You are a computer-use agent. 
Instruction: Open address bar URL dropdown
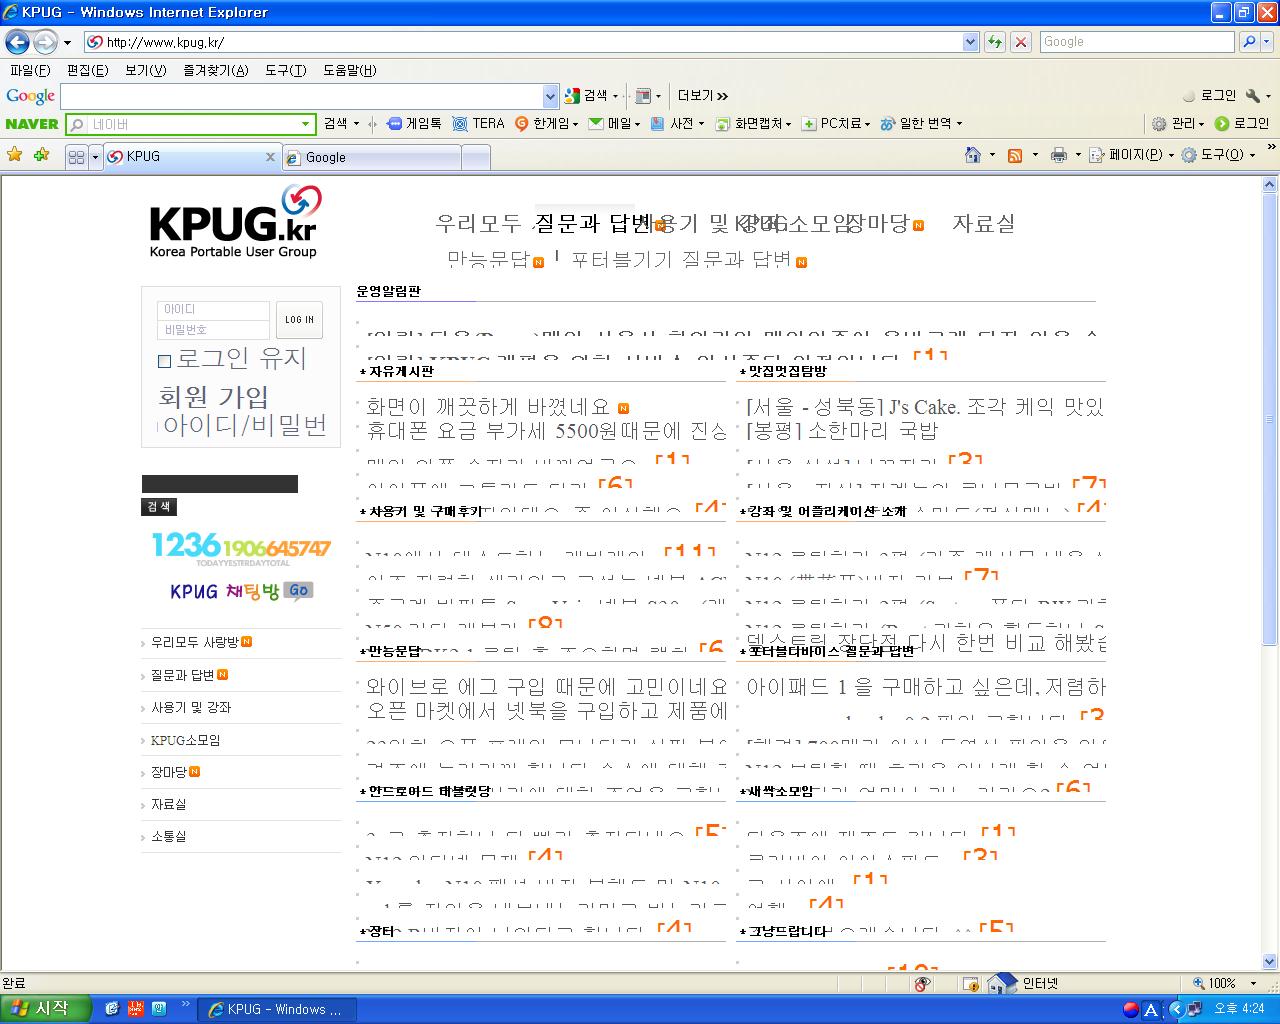970,42
